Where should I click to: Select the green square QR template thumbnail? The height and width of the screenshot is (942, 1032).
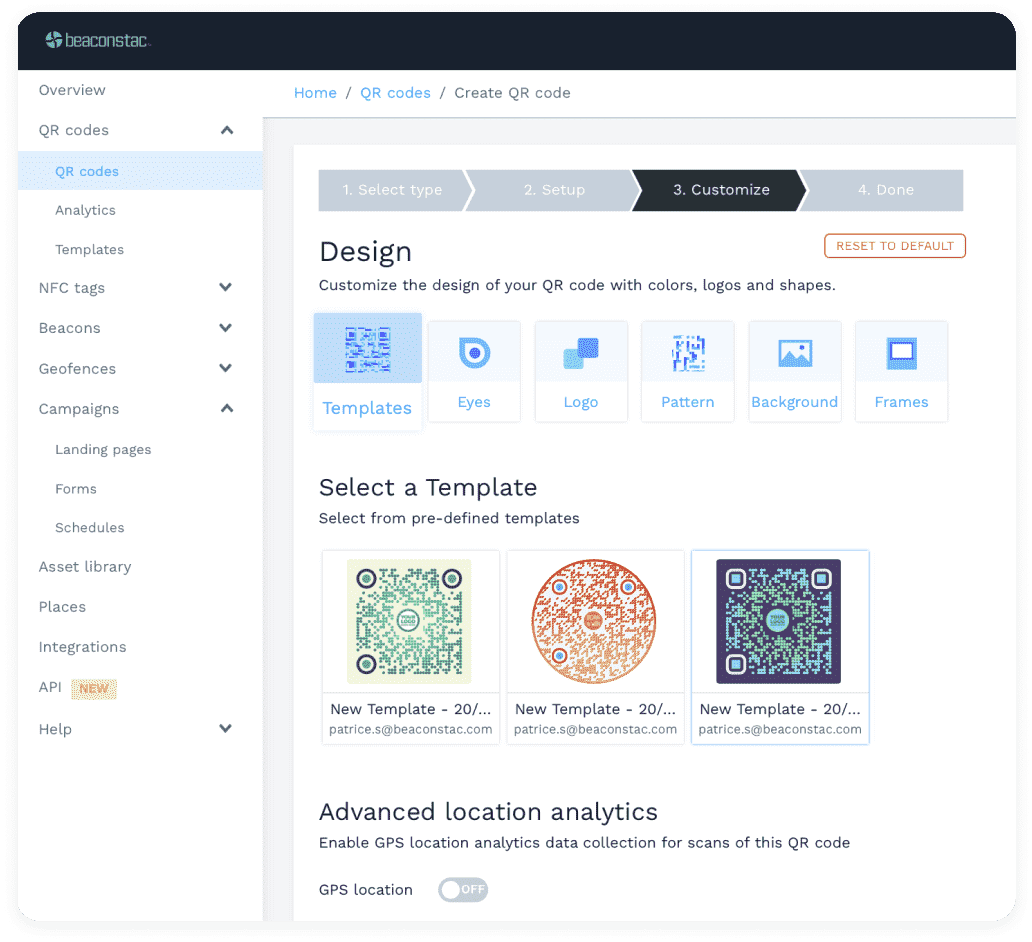(409, 621)
